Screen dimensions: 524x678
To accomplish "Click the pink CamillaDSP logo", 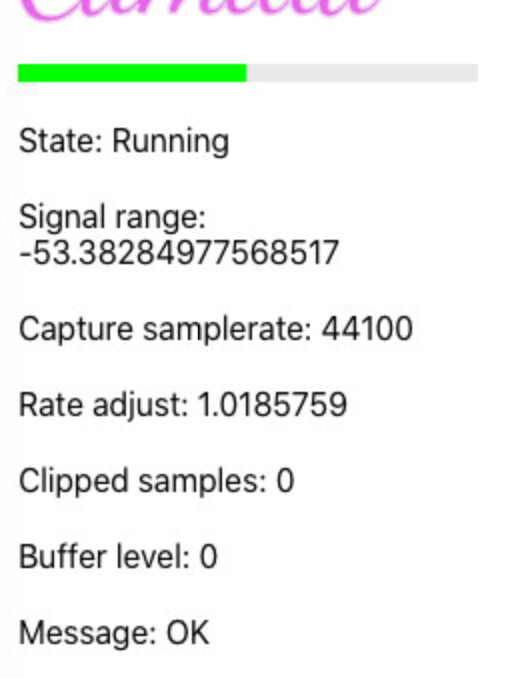I will pos(201,10).
